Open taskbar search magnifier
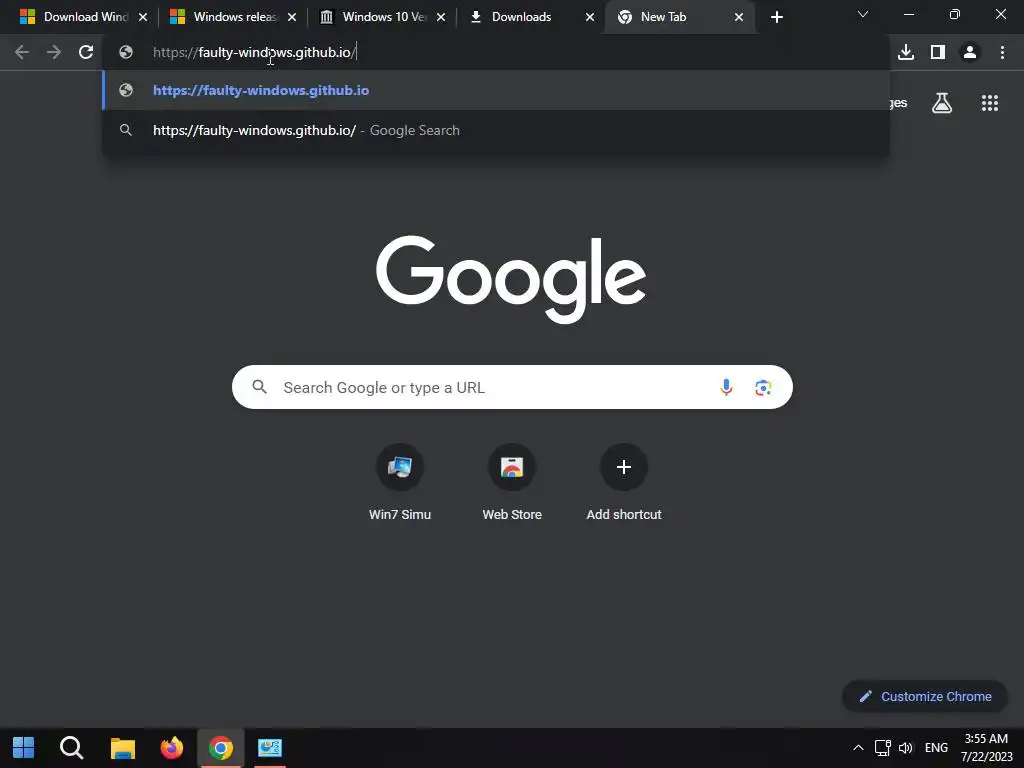Viewport: 1024px width, 768px height. [72, 748]
